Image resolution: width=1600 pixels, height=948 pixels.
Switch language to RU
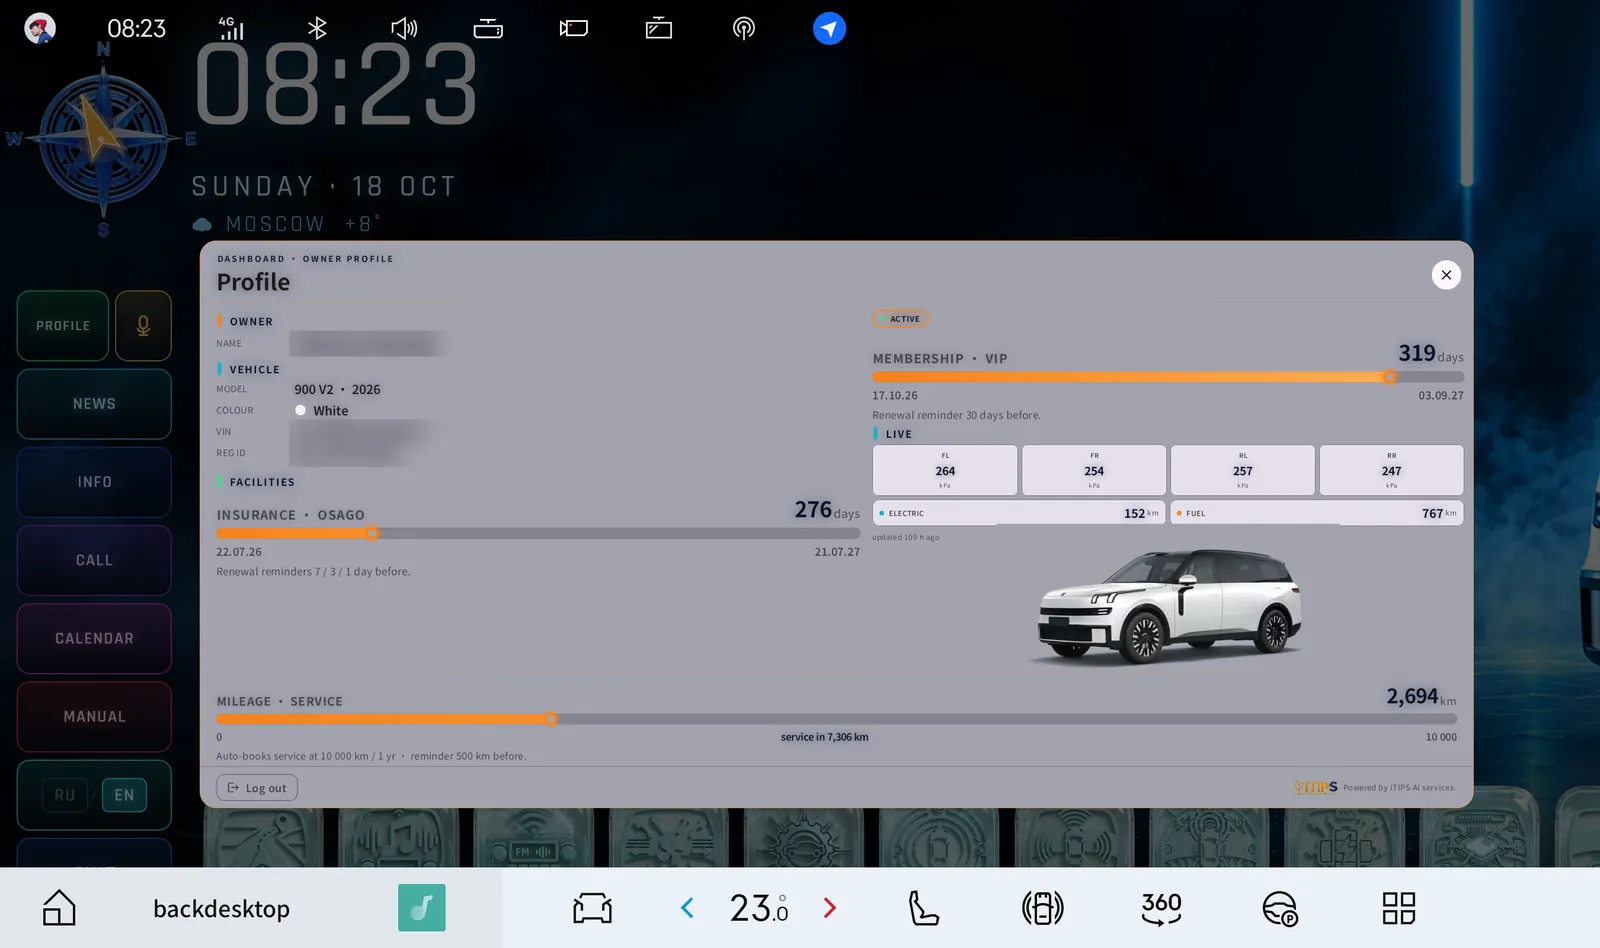pyautogui.click(x=65, y=795)
